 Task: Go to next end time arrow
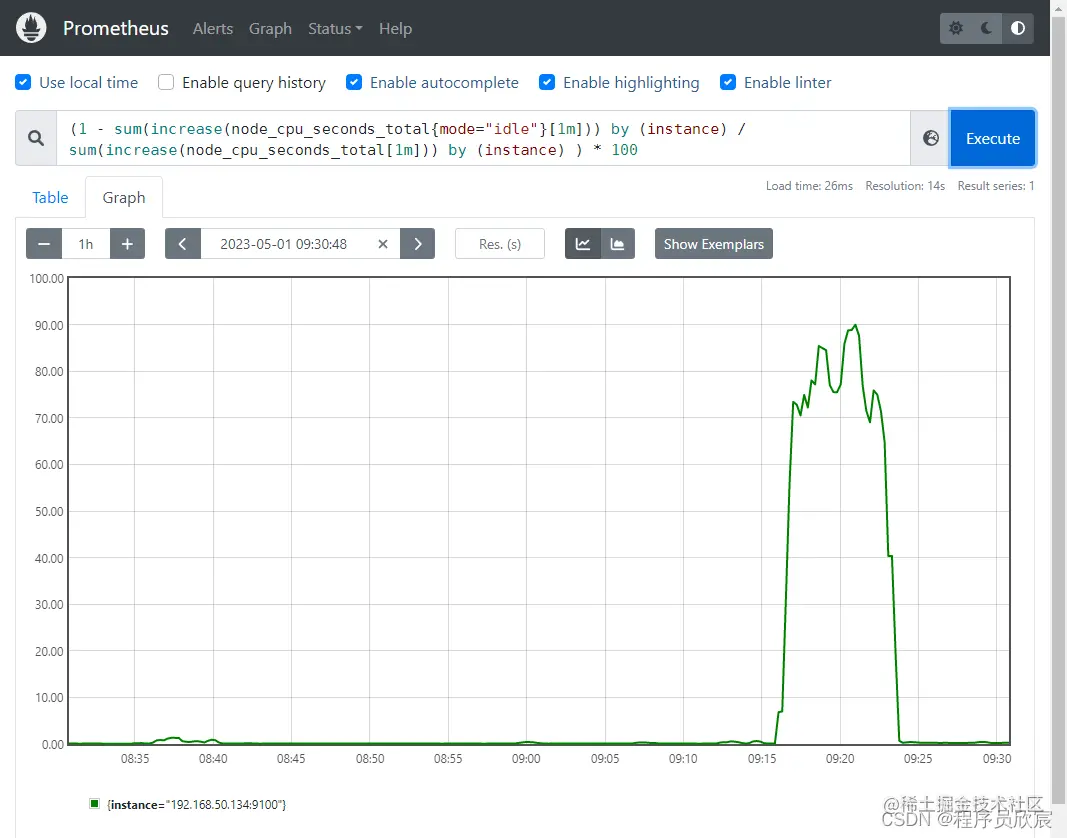point(418,244)
